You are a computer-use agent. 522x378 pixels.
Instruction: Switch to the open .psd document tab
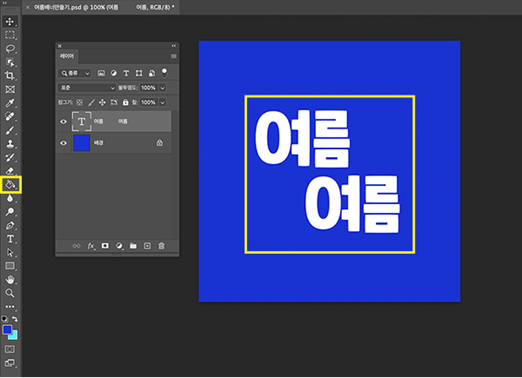click(x=101, y=7)
